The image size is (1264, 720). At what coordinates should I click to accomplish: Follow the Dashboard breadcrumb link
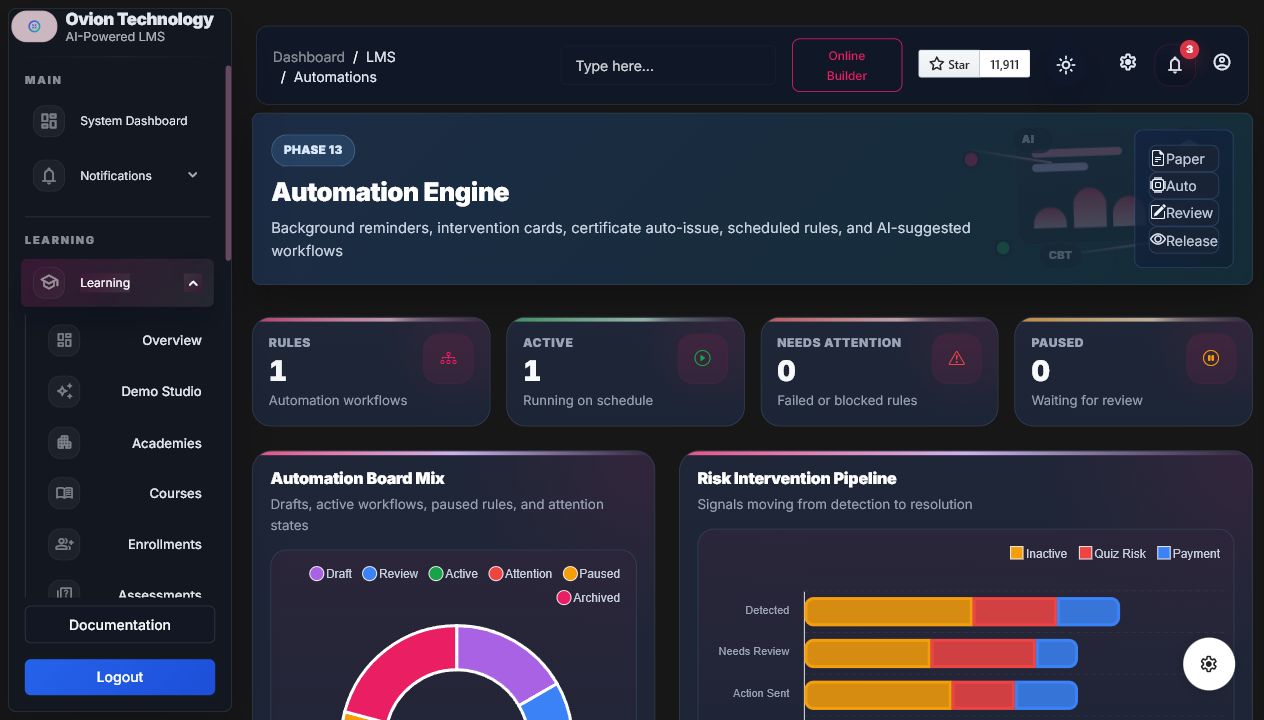[x=309, y=57]
